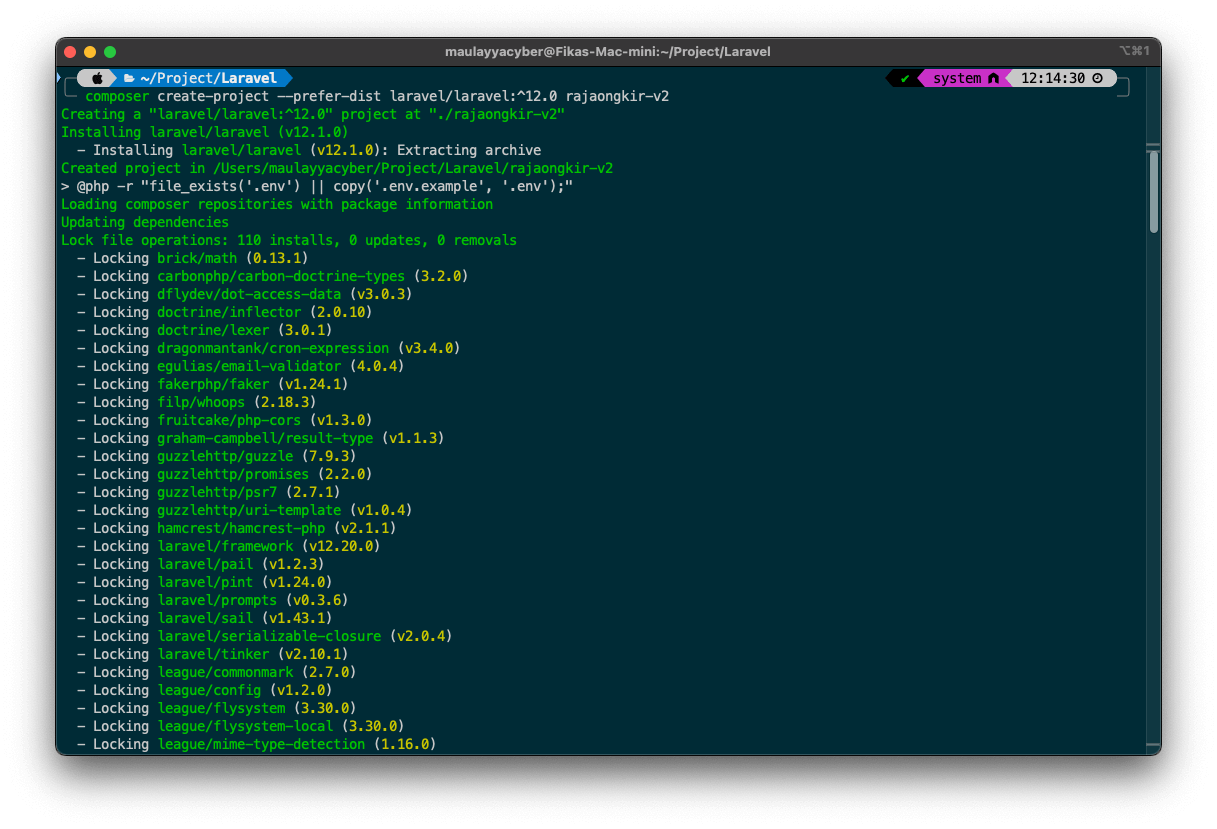Click the laravel/pail package name
Viewport: 1217px width, 829px height.
(205, 564)
